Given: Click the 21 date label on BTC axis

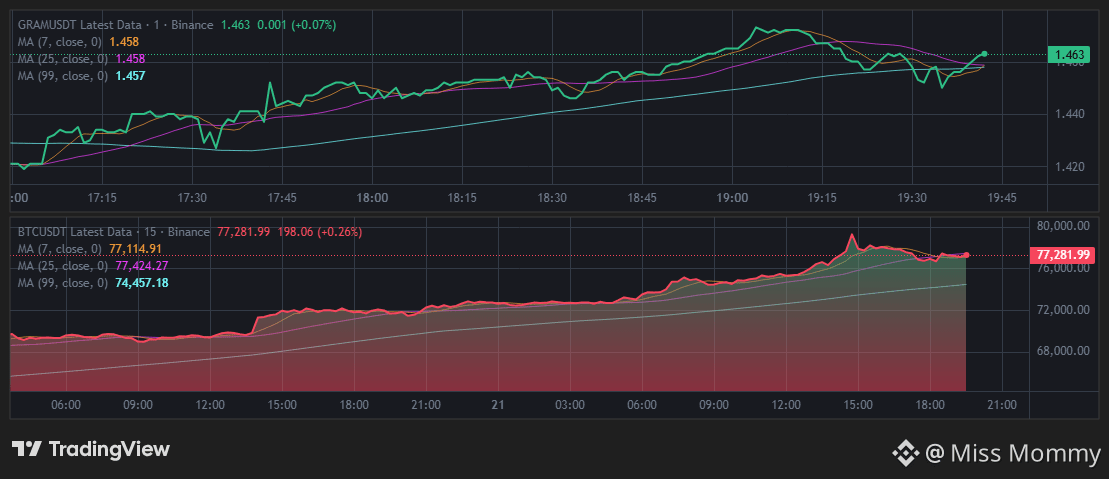Looking at the screenshot, I should [498, 405].
